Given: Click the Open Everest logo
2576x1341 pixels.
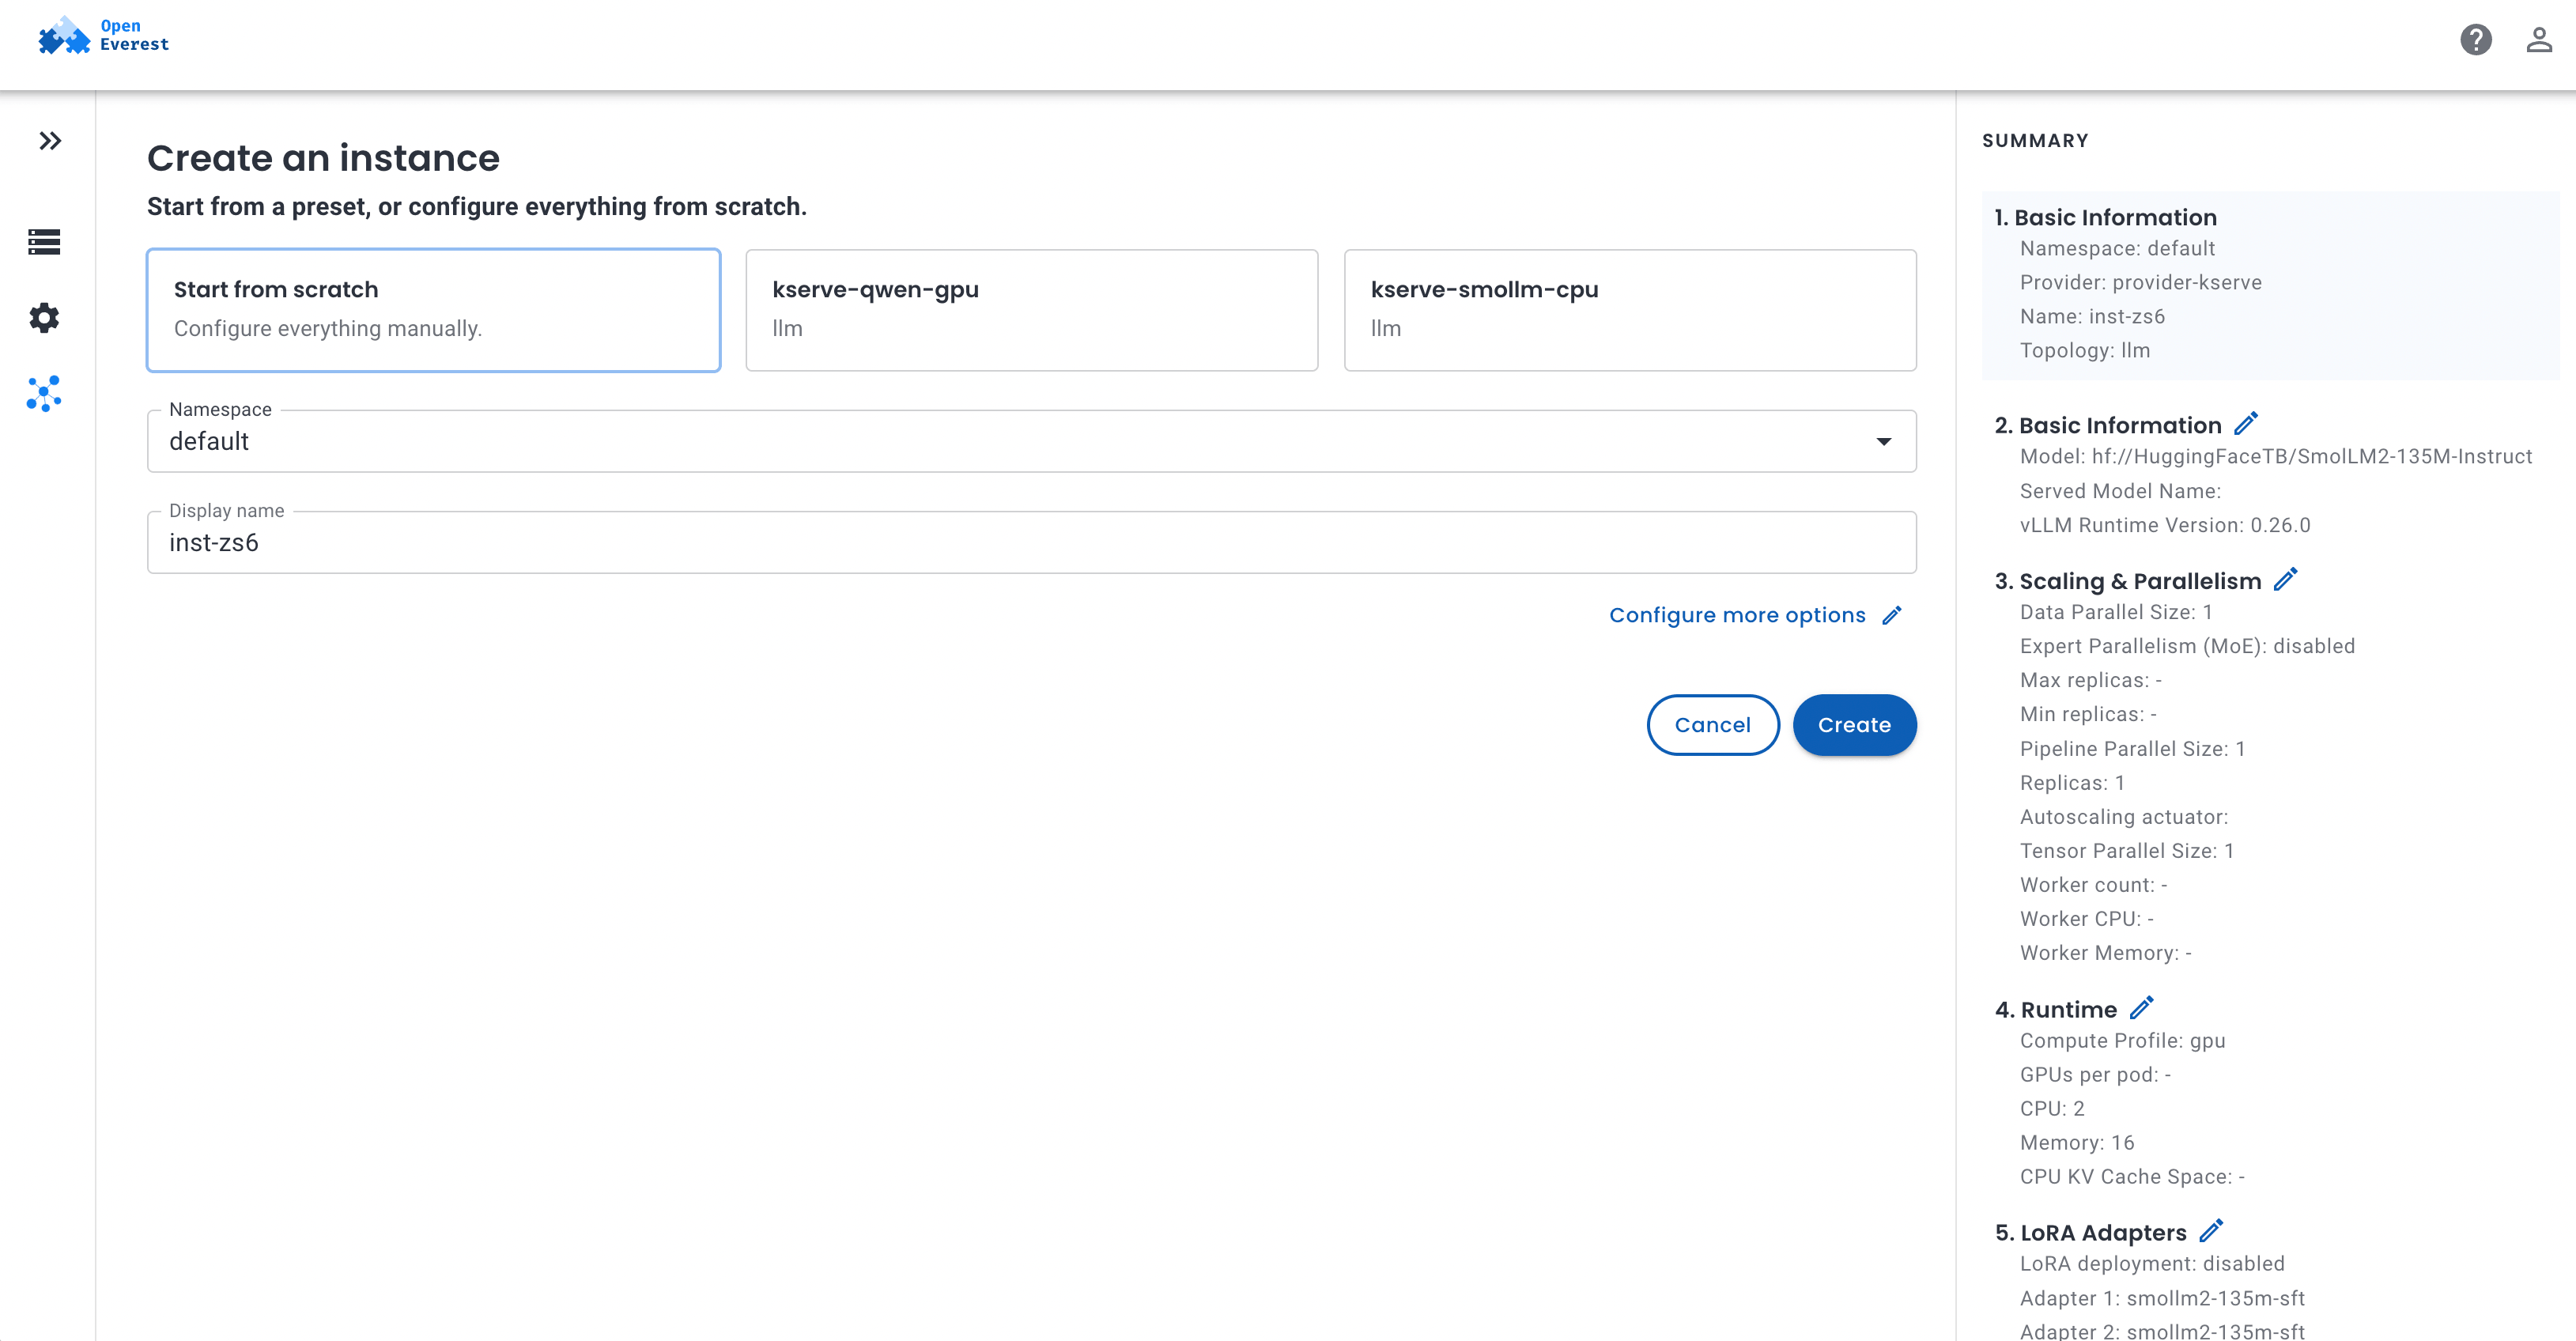Looking at the screenshot, I should tap(104, 36).
